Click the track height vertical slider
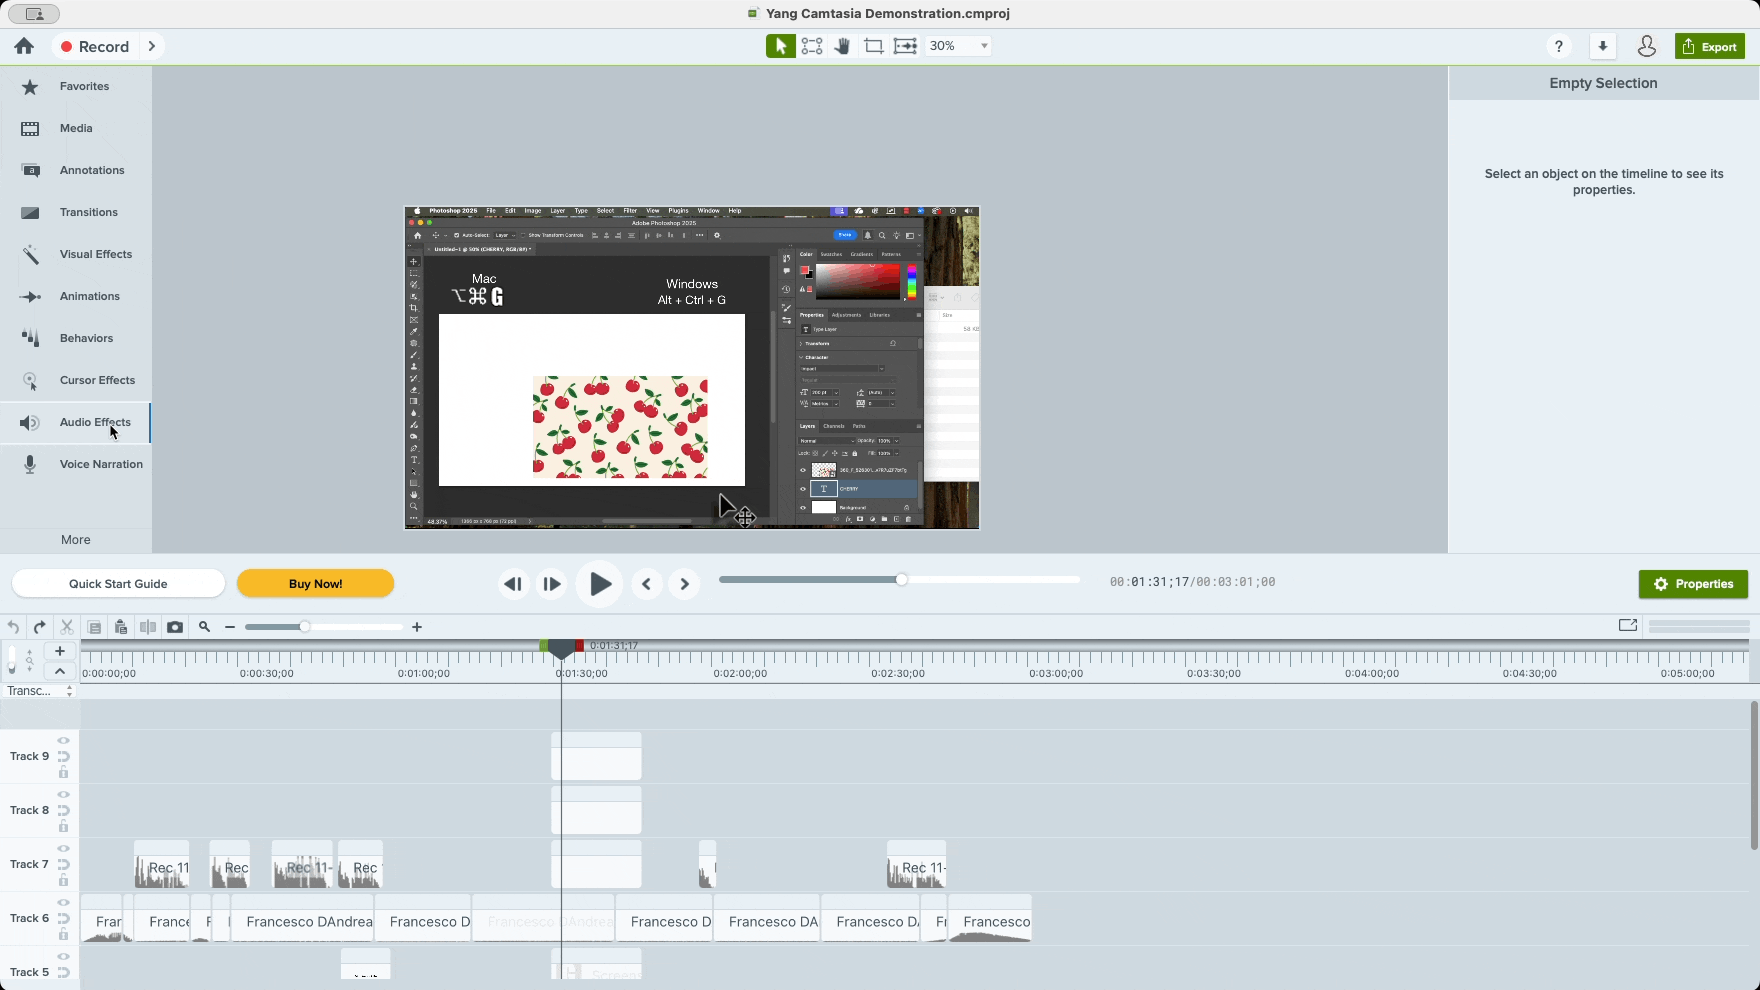The width and height of the screenshot is (1760, 990). click(12, 660)
